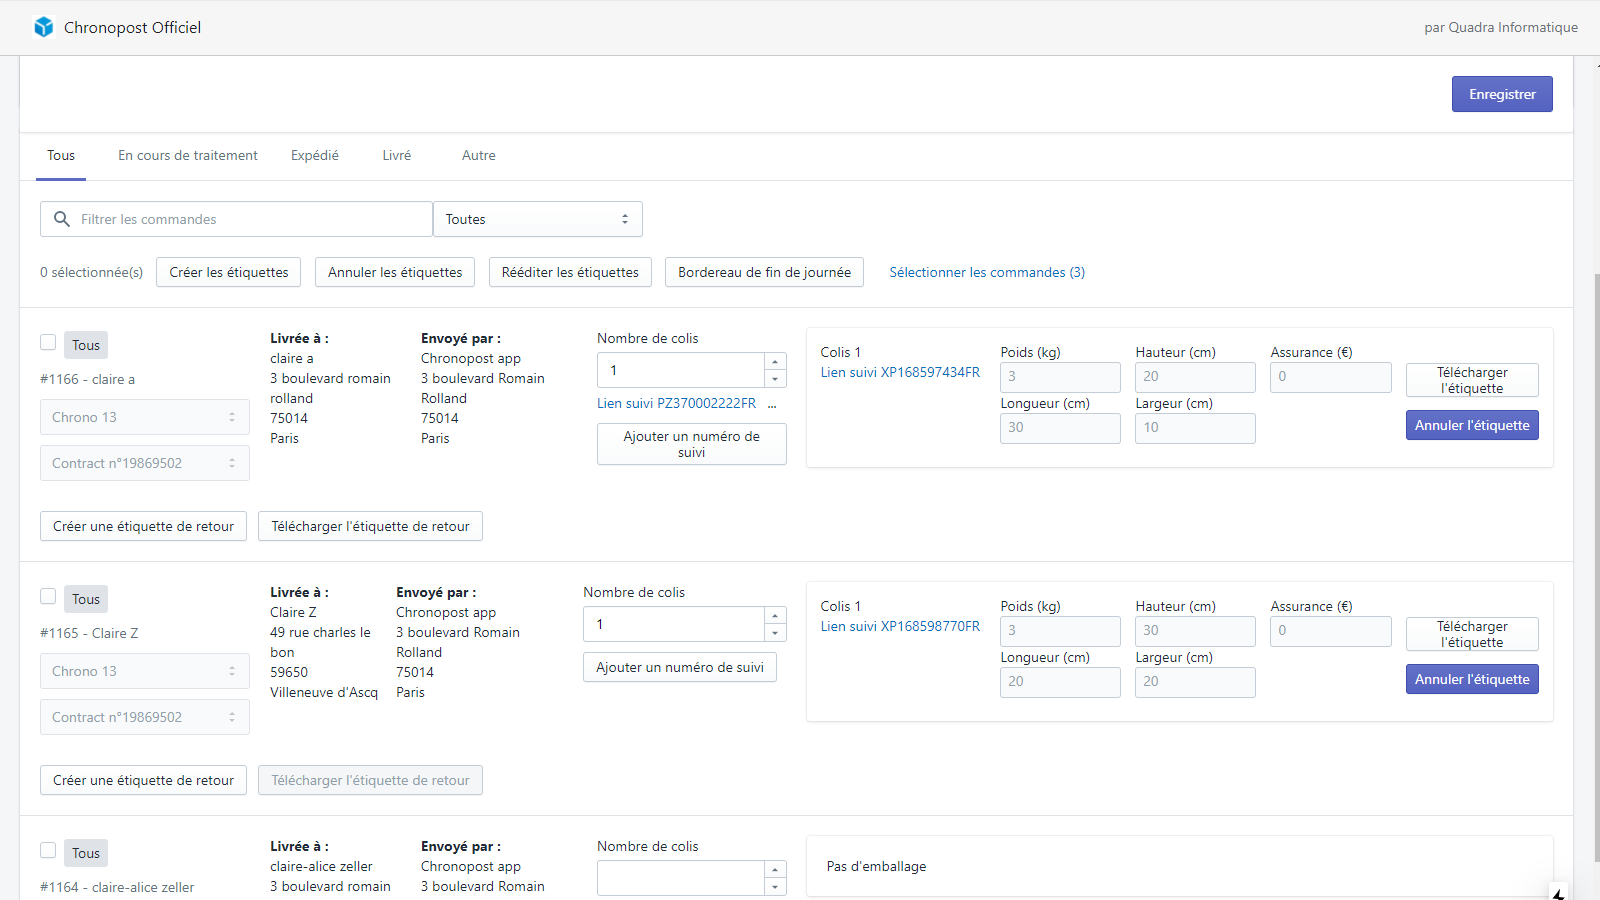Click Télécharger l'étiquette de retour for #1166
Viewport: 1600px width, 900px height.
[370, 526]
